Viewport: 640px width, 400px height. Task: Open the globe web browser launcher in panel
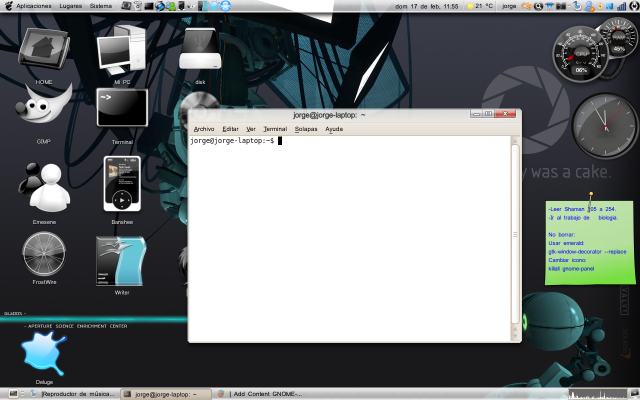pos(160,6)
